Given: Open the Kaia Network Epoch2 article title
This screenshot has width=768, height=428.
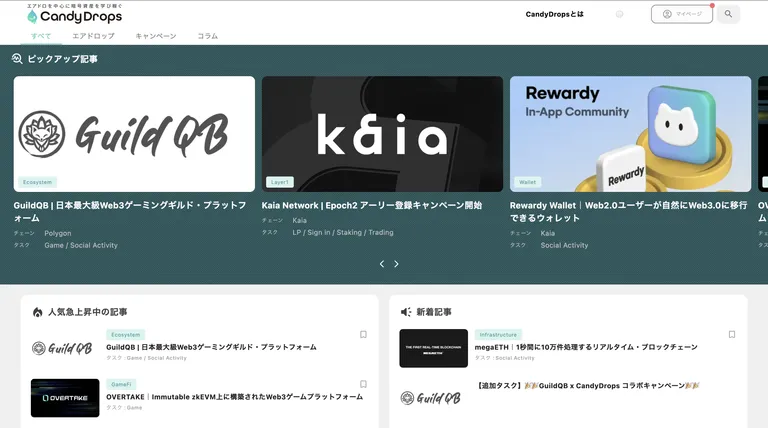Looking at the screenshot, I should coord(372,206).
